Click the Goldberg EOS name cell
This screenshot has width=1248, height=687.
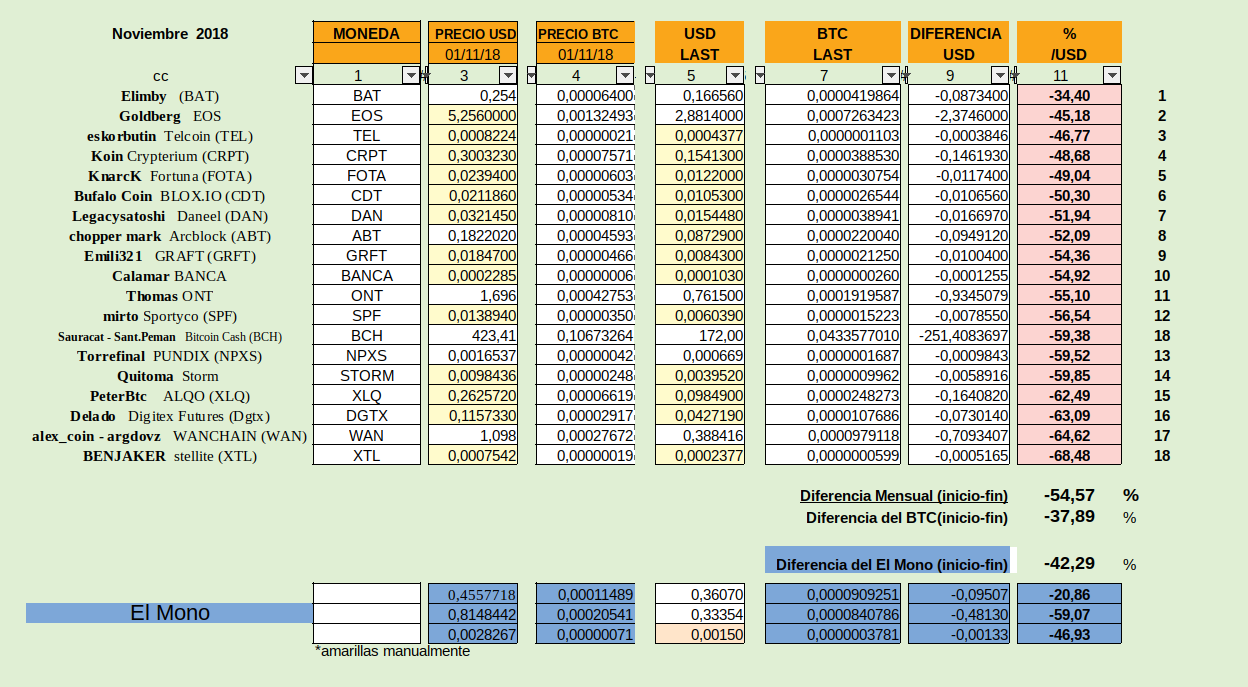170,116
